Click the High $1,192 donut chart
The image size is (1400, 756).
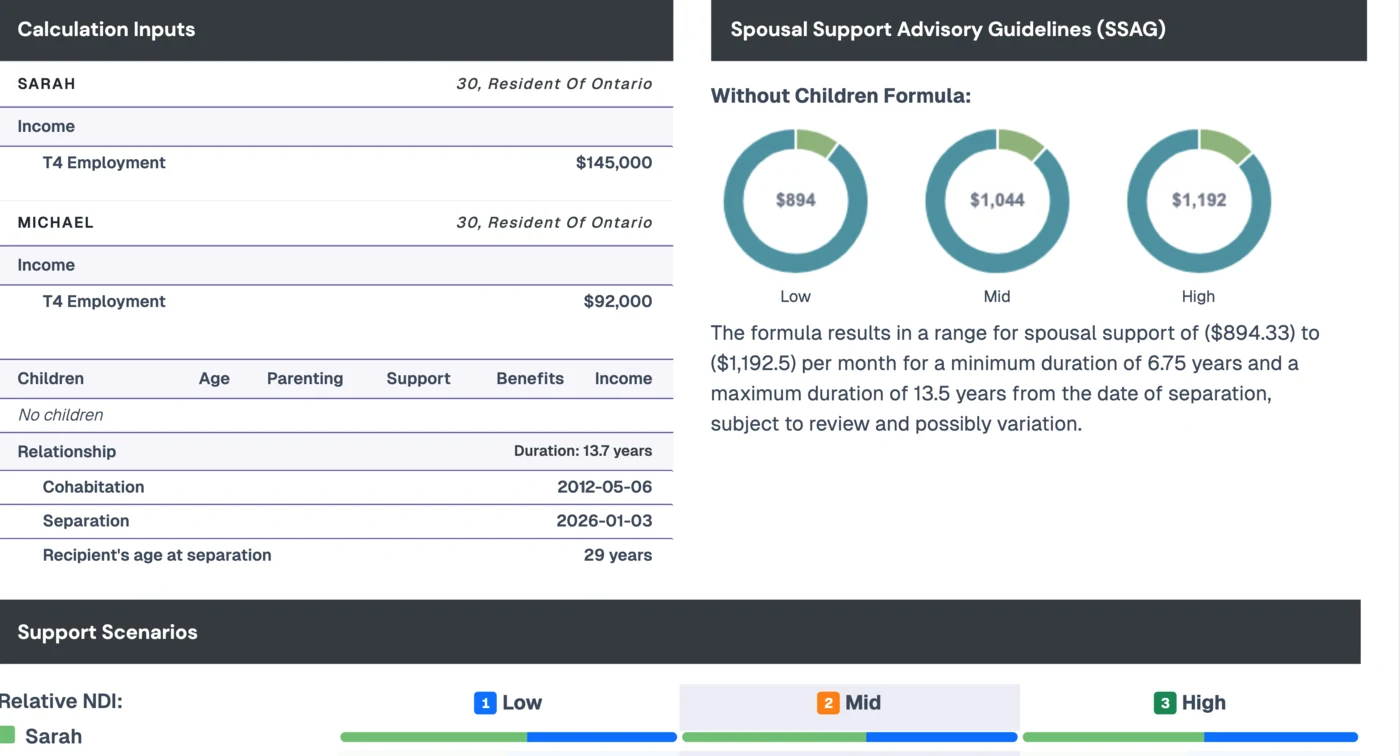(1199, 200)
